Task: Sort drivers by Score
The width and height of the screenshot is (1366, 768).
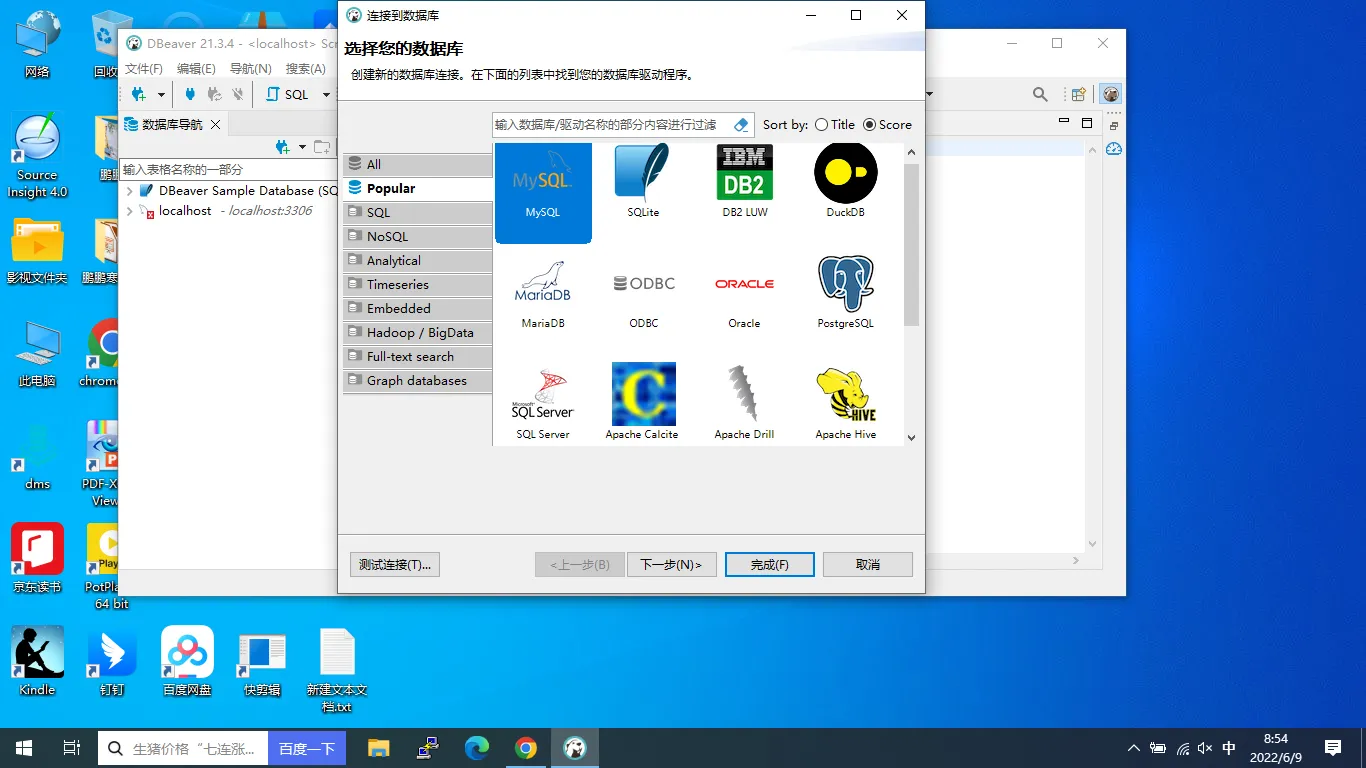Action: coord(887,125)
